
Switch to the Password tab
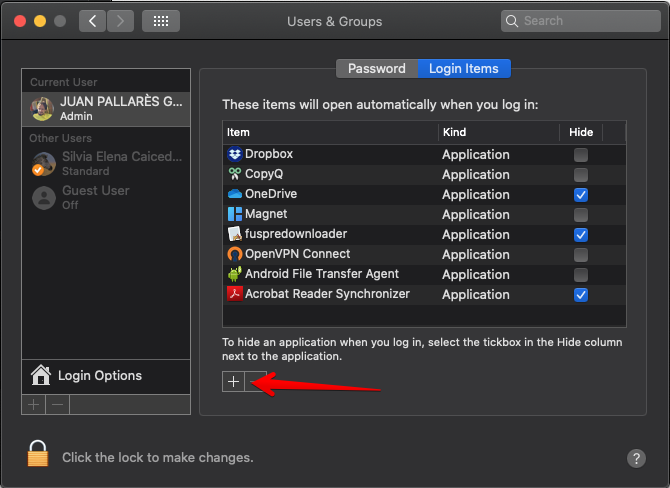(x=376, y=69)
